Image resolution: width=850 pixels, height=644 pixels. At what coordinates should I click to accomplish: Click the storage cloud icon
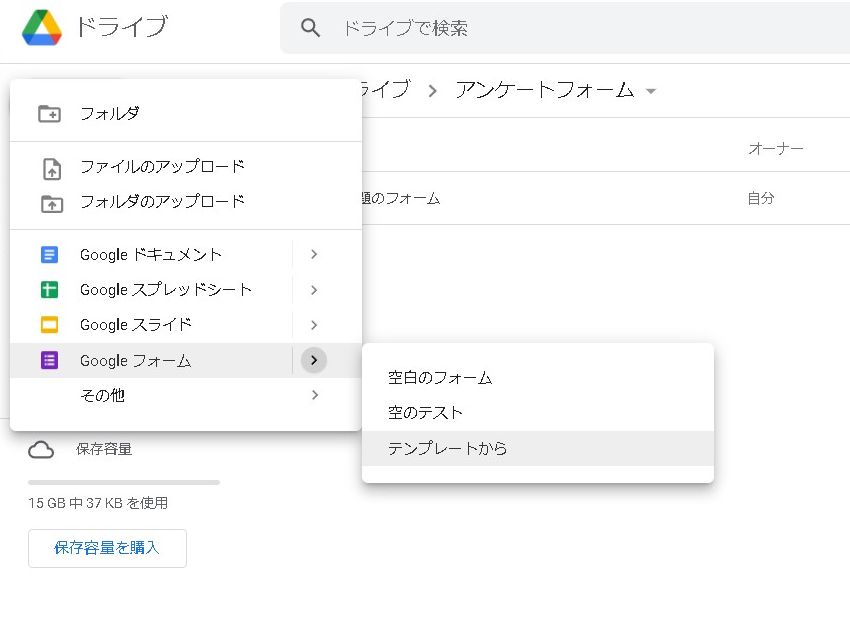click(x=41, y=450)
